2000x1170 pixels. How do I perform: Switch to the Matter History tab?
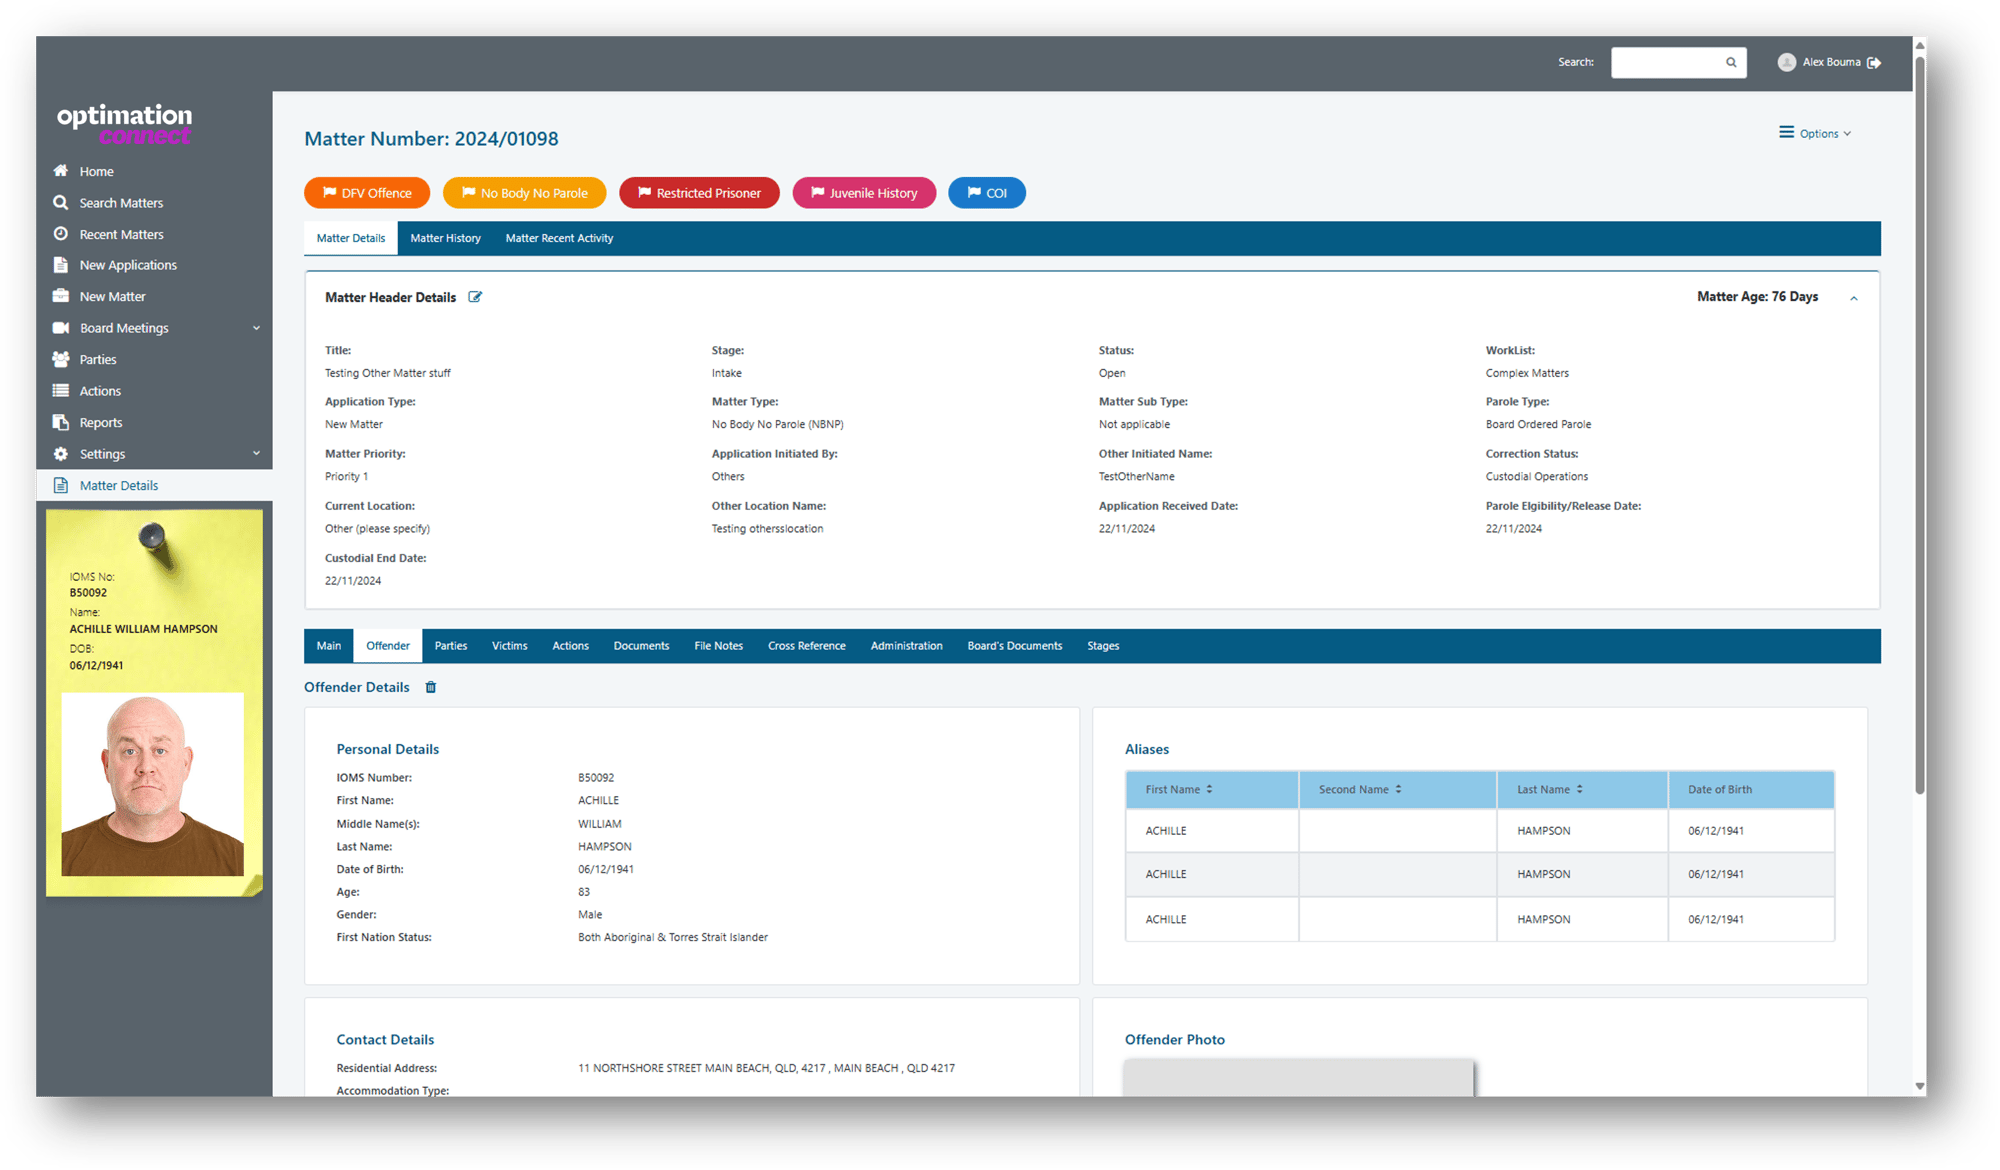446,238
